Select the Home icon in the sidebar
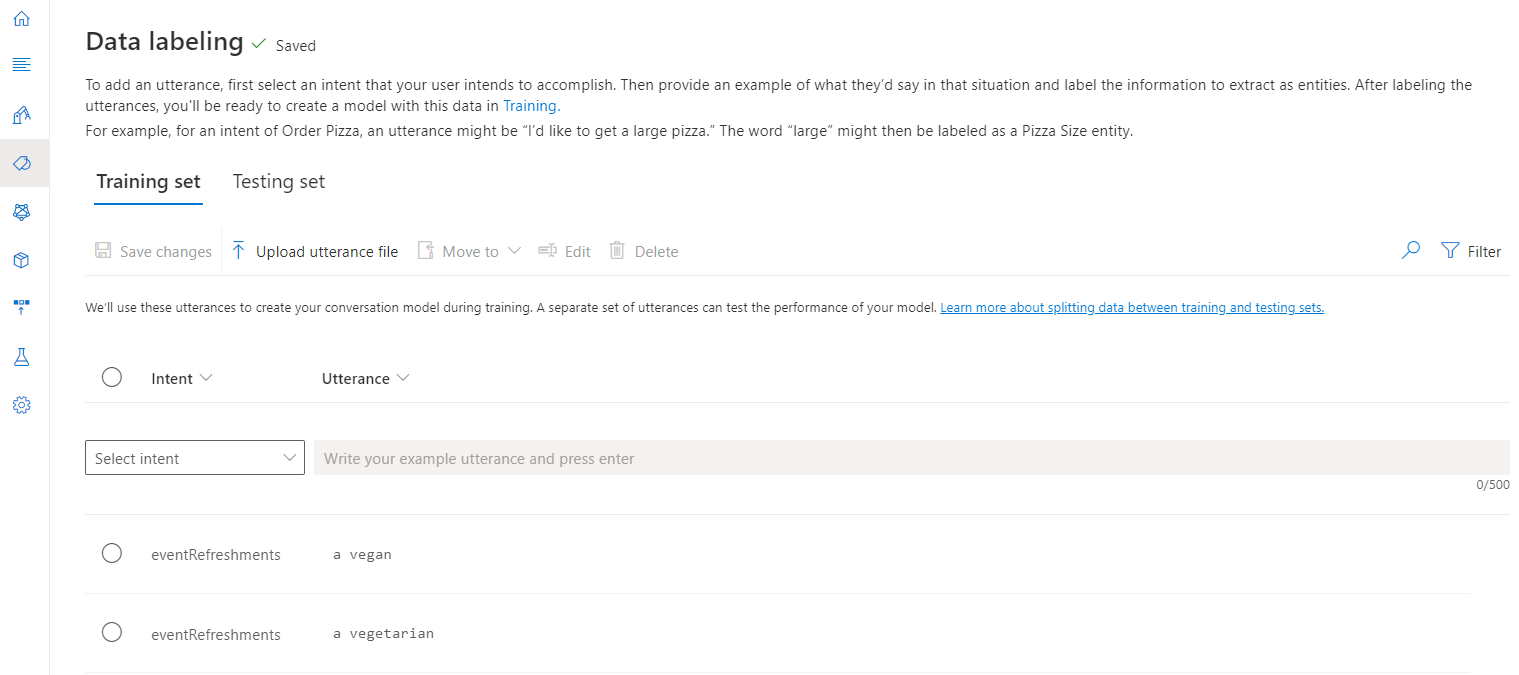 point(22,18)
